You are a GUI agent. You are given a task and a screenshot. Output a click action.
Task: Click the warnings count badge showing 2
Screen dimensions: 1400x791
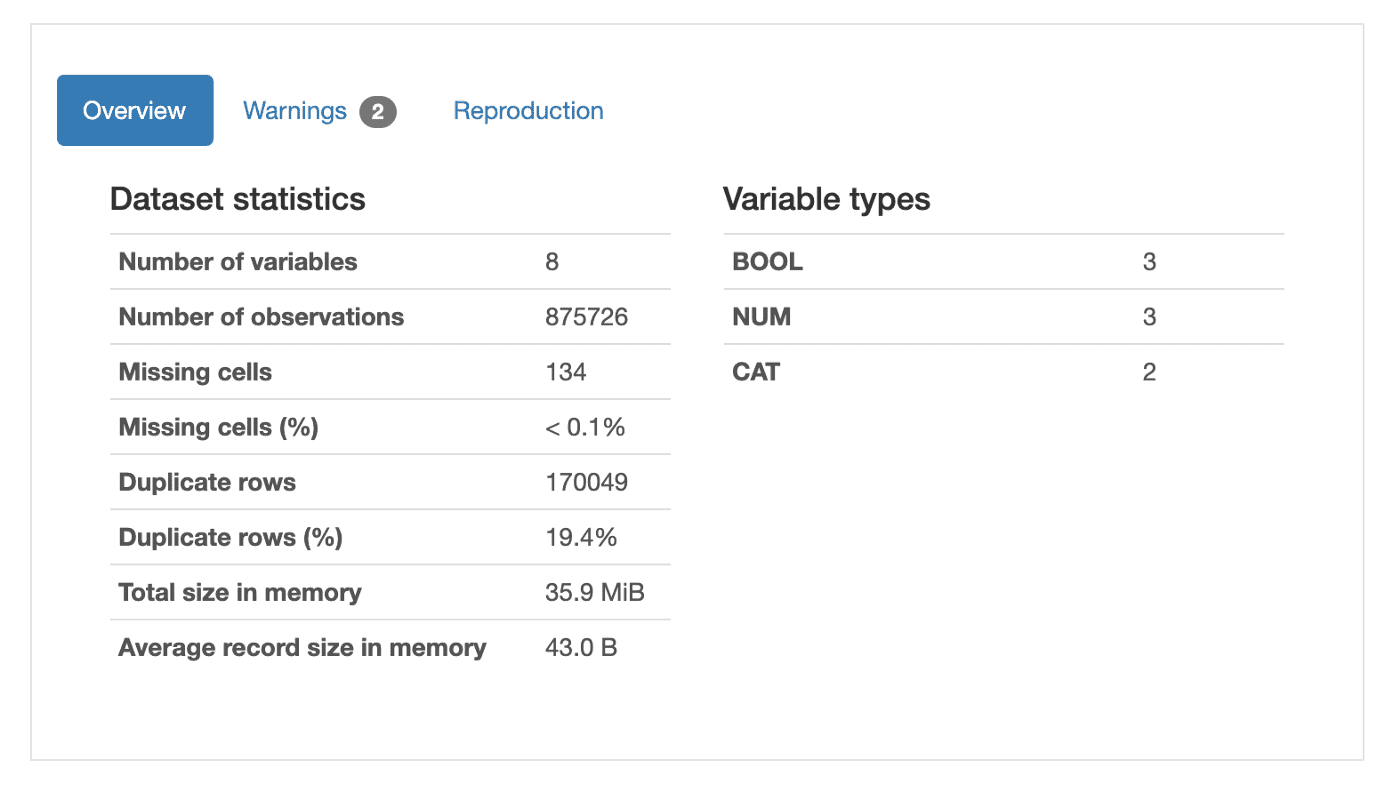pyautogui.click(x=377, y=112)
